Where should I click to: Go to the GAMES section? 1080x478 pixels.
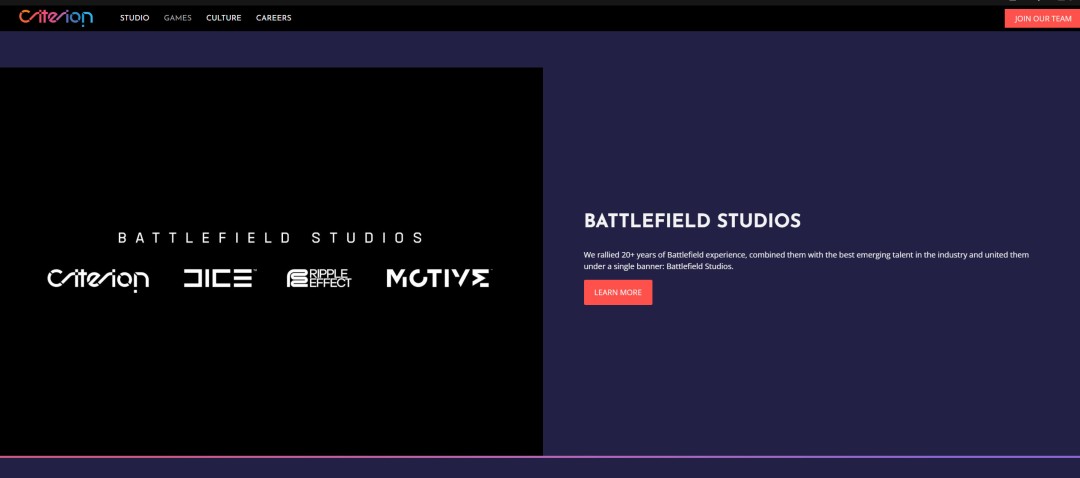177,18
